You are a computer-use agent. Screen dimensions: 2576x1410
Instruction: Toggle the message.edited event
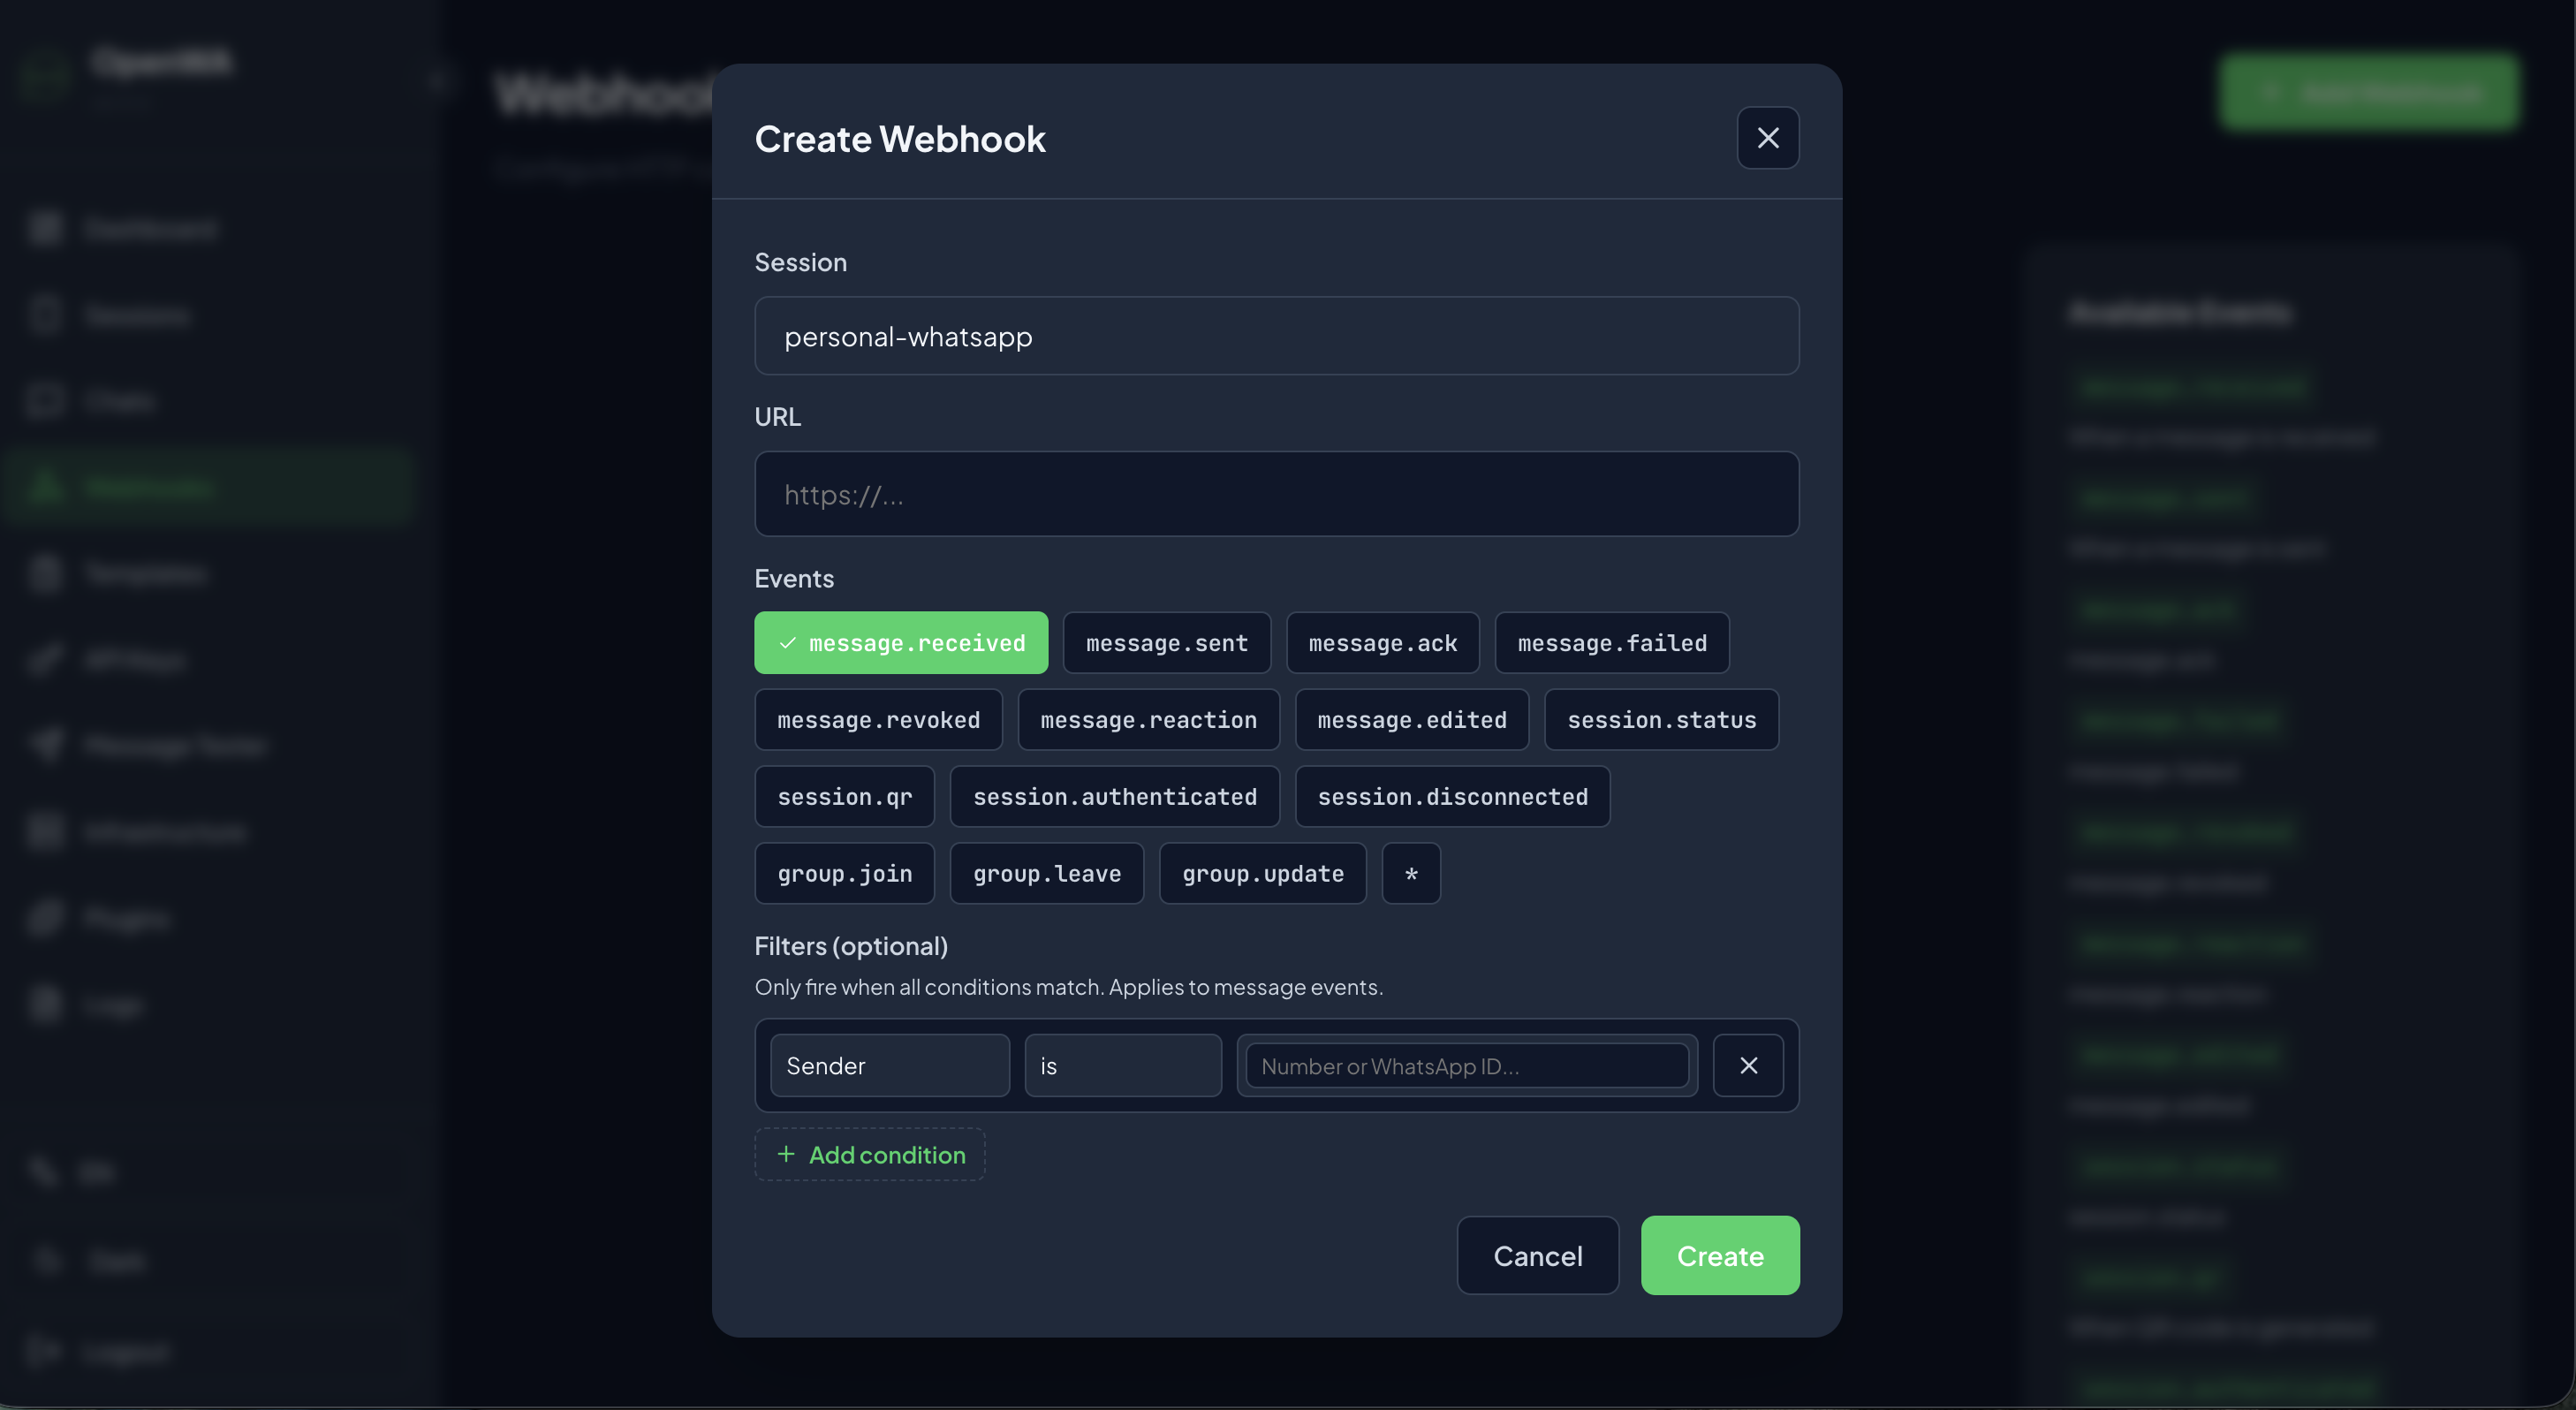tap(1411, 720)
